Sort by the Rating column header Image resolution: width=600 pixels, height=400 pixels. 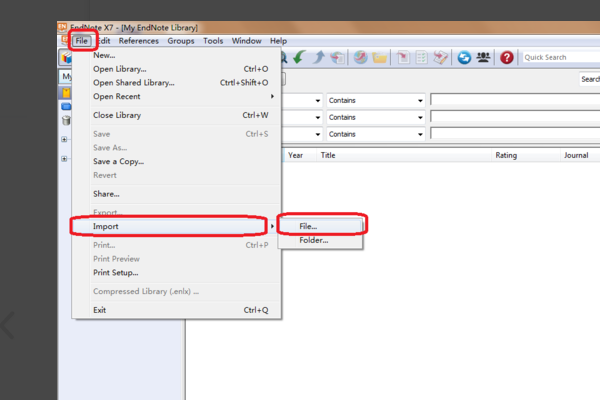pyautogui.click(x=526, y=155)
